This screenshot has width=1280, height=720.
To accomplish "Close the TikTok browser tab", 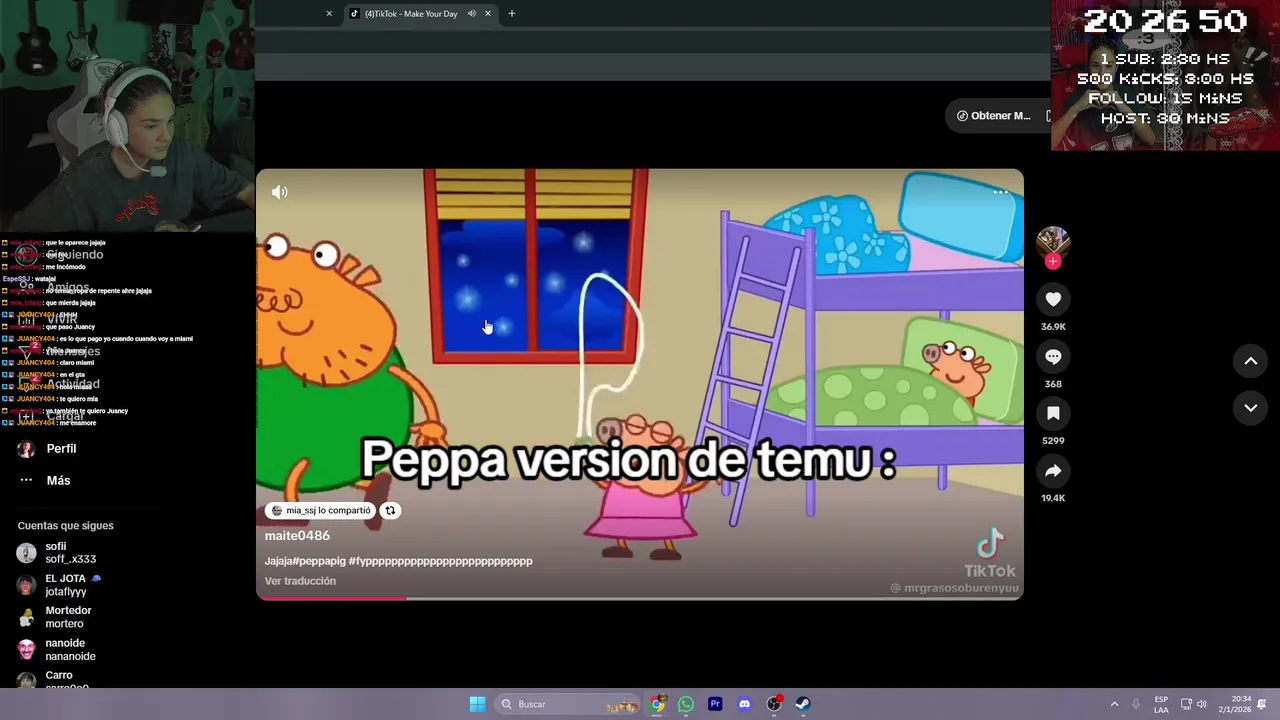I will [488, 14].
